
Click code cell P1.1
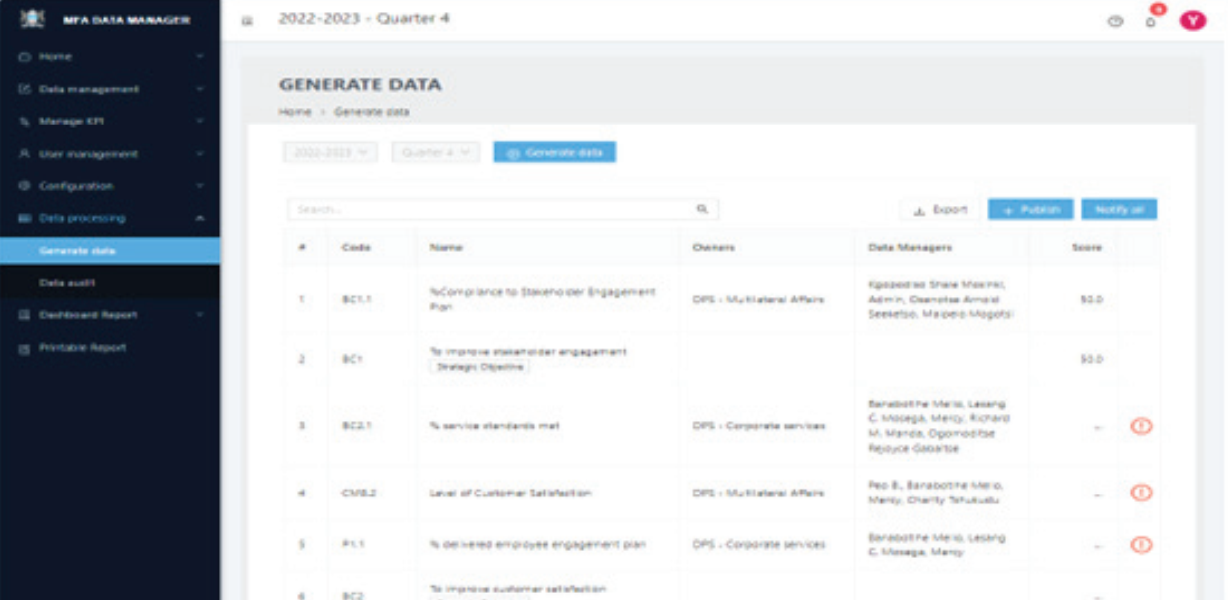coord(353,545)
